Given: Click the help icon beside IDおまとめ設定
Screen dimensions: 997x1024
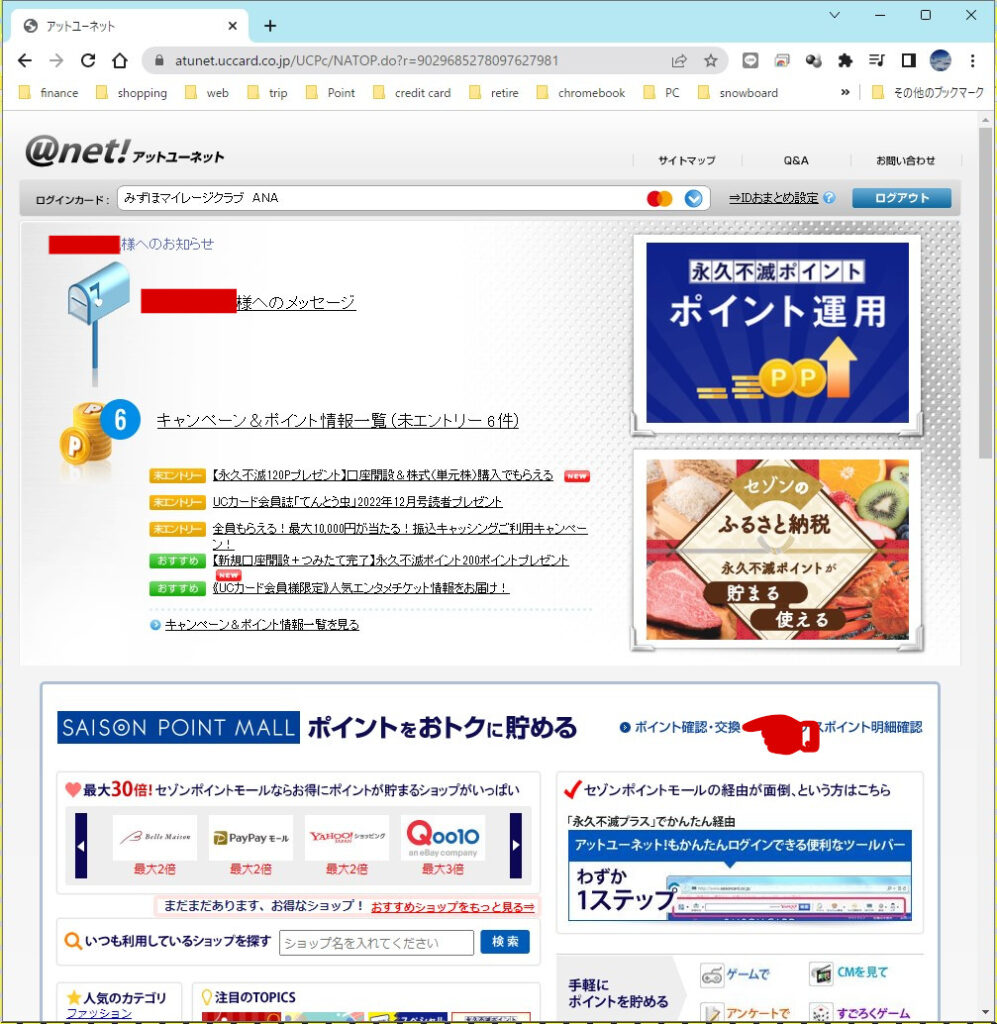Looking at the screenshot, I should 829,197.
